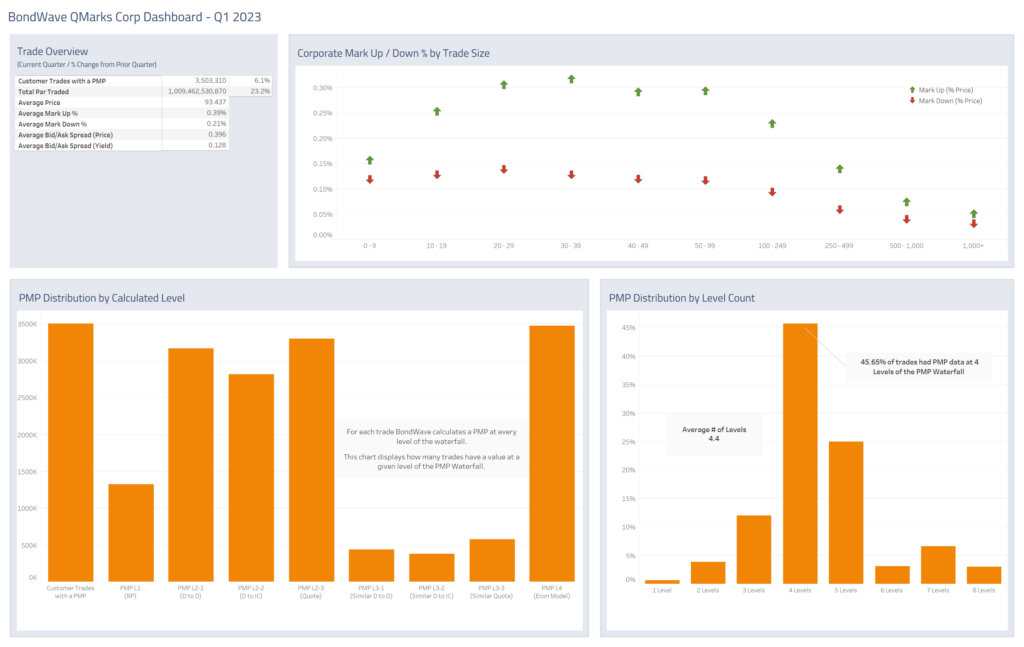Viewport: 1024px width, 647px height.
Task: Select the green arrow above the 100-249 bucket
Action: (772, 123)
